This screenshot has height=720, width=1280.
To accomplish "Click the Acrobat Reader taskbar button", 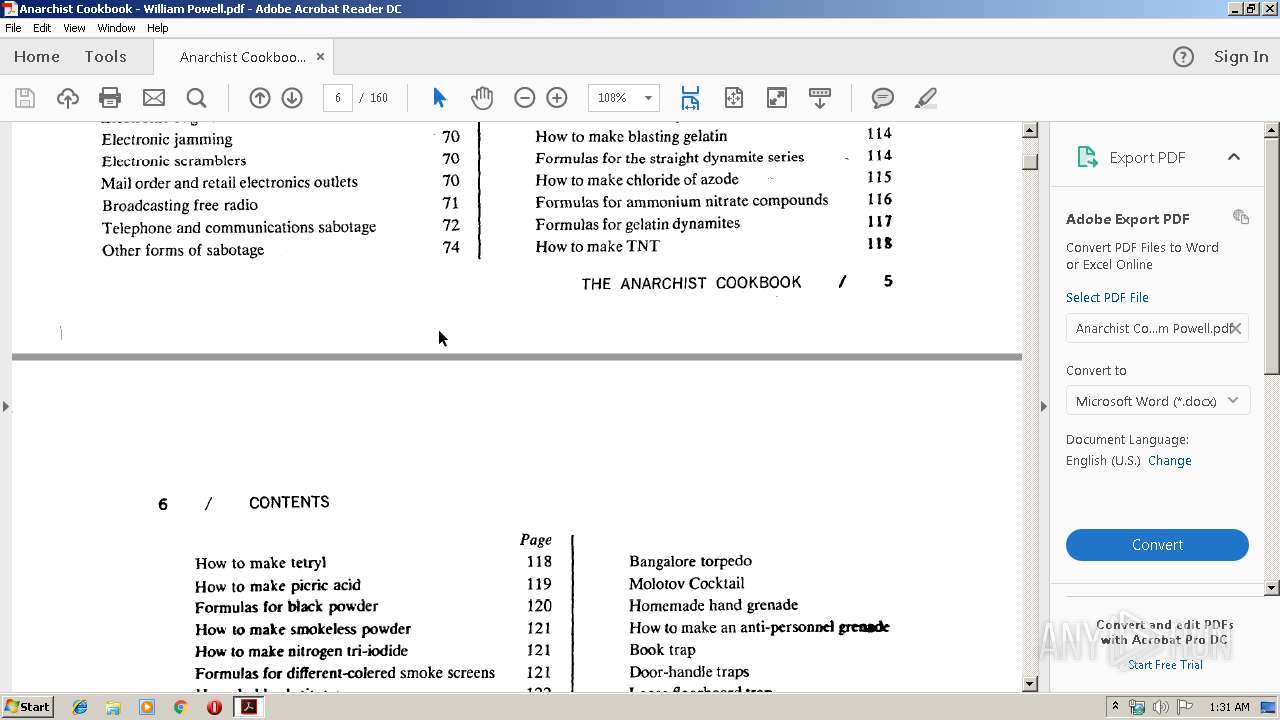I will click(x=248, y=707).
